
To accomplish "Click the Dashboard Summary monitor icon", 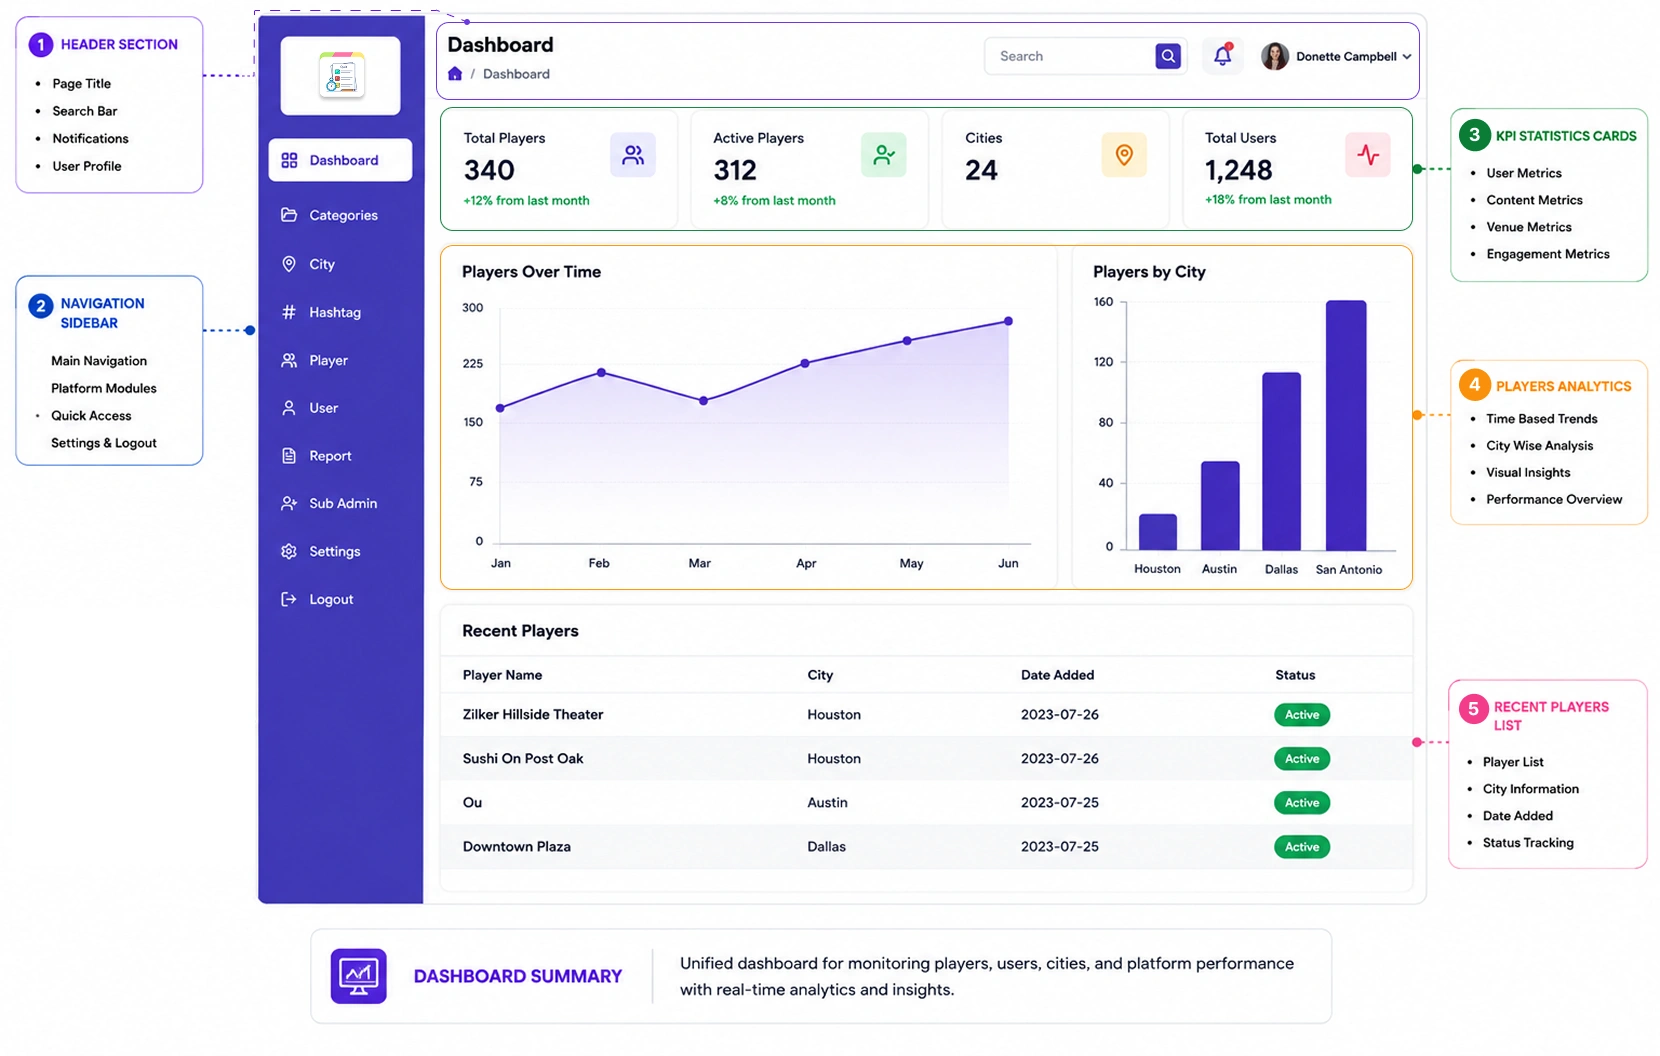I will click(x=359, y=976).
